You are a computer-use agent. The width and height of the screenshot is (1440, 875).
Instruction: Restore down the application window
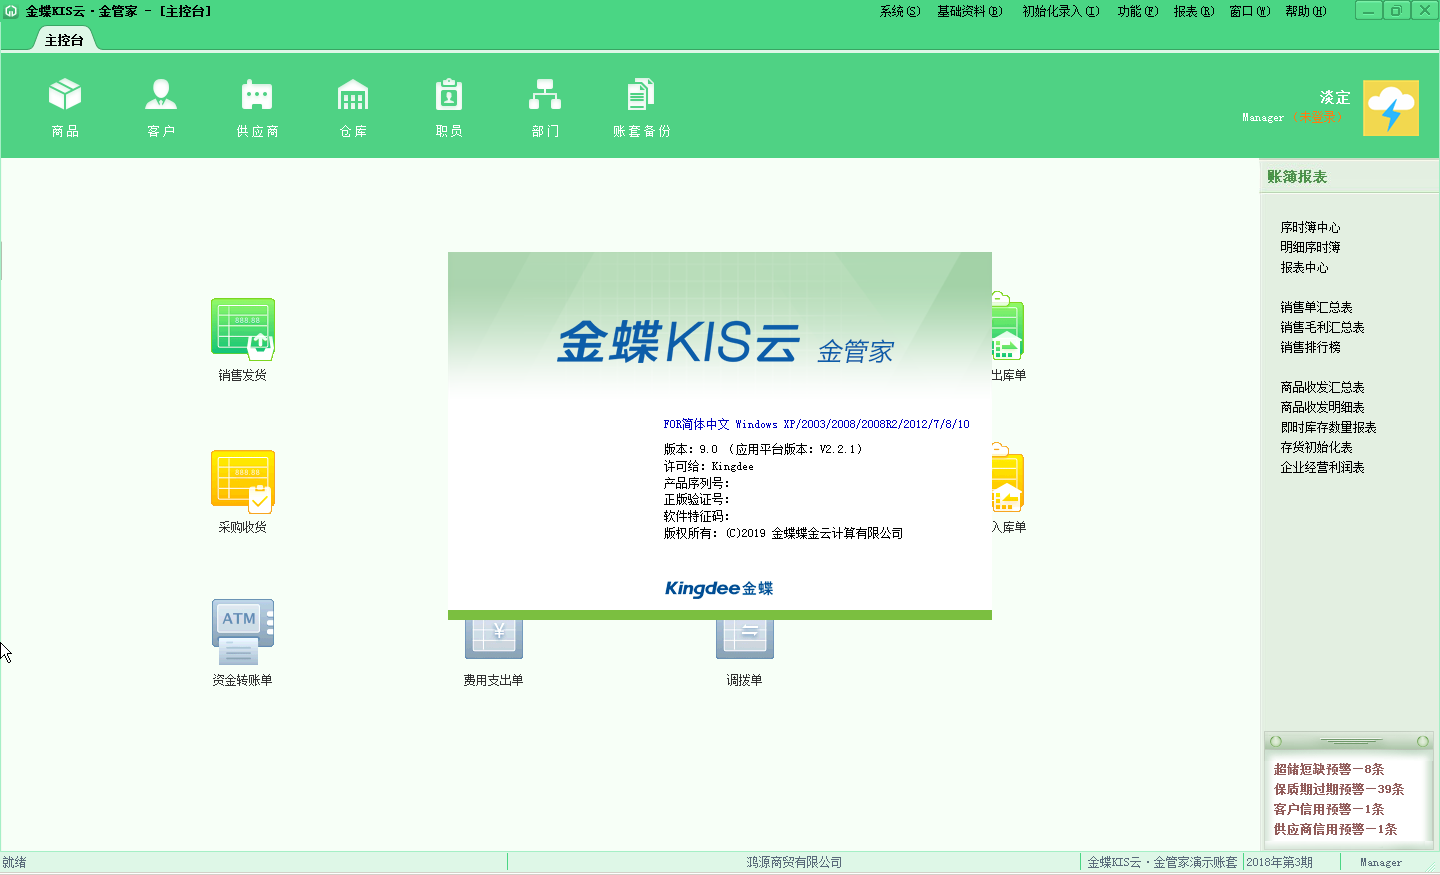point(1396,11)
